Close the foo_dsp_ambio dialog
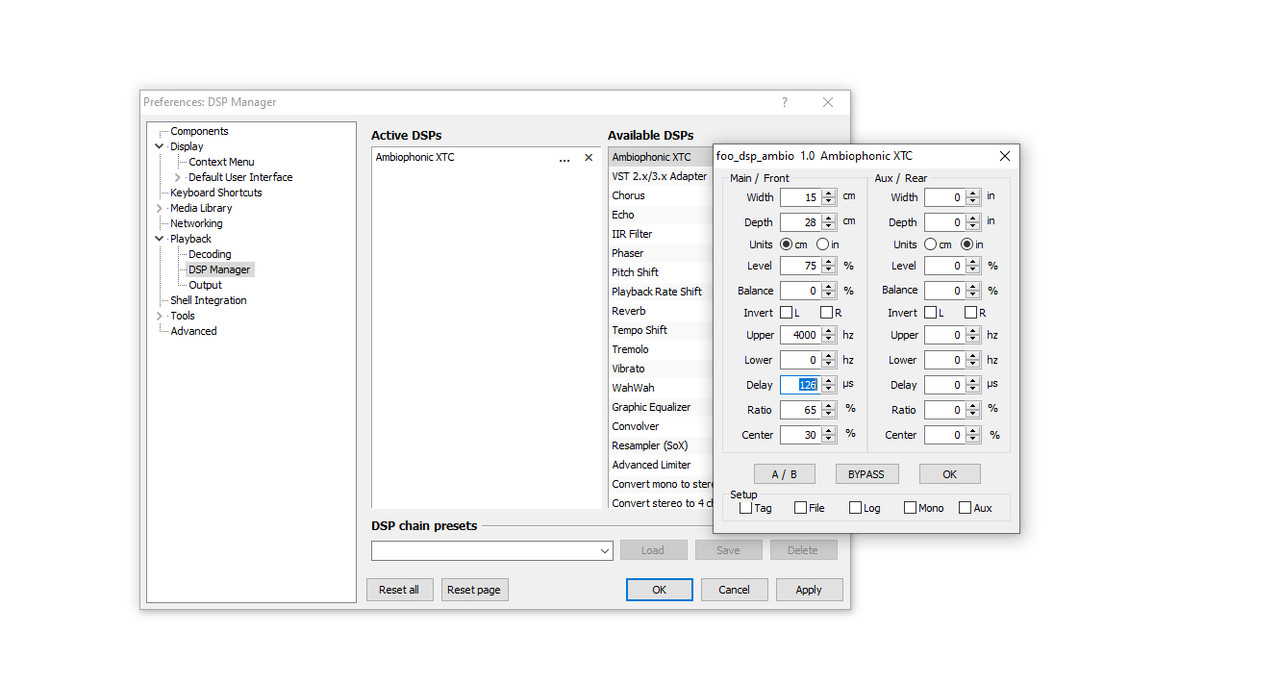This screenshot has height=688, width=1280. (1005, 156)
